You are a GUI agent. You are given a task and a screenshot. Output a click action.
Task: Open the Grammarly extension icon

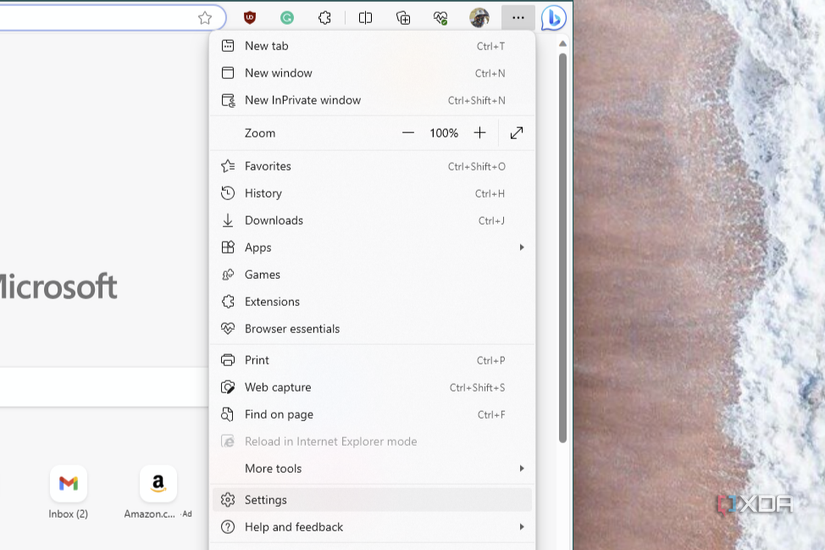pyautogui.click(x=287, y=18)
